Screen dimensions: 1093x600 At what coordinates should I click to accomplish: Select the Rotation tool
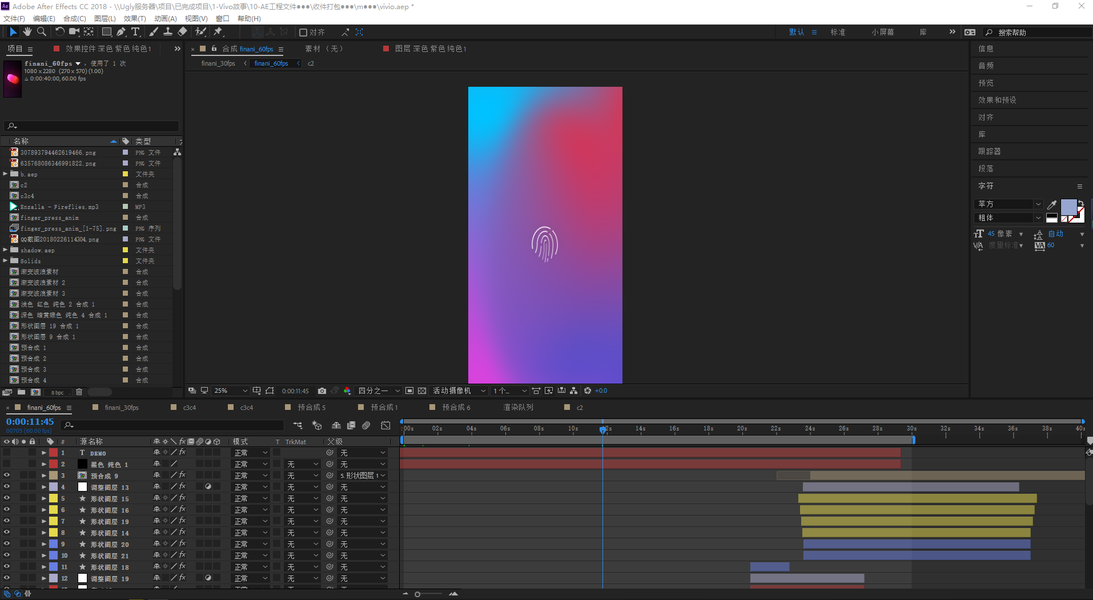pos(60,32)
